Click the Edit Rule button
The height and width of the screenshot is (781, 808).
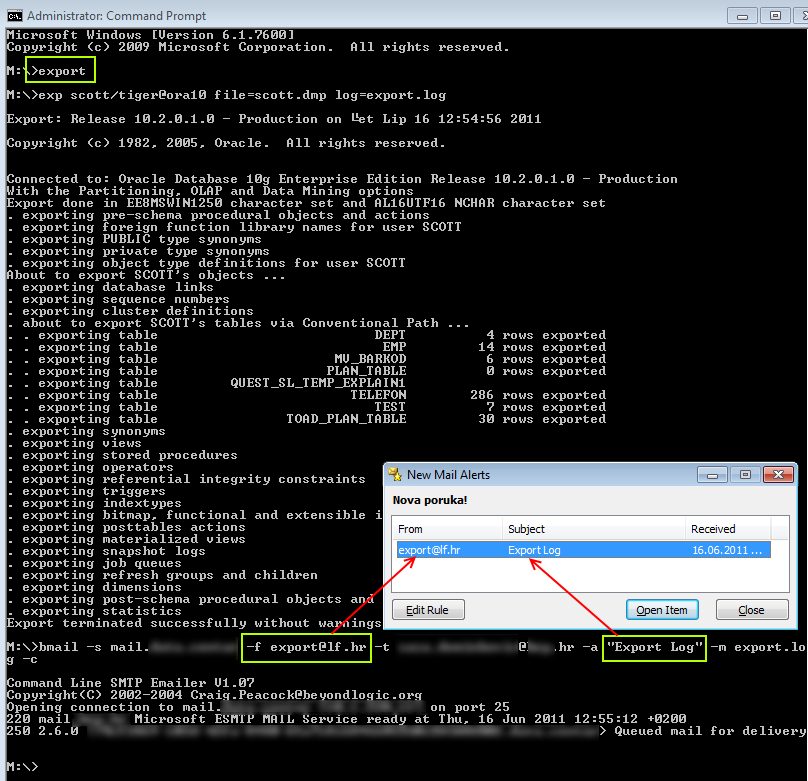tap(428, 610)
